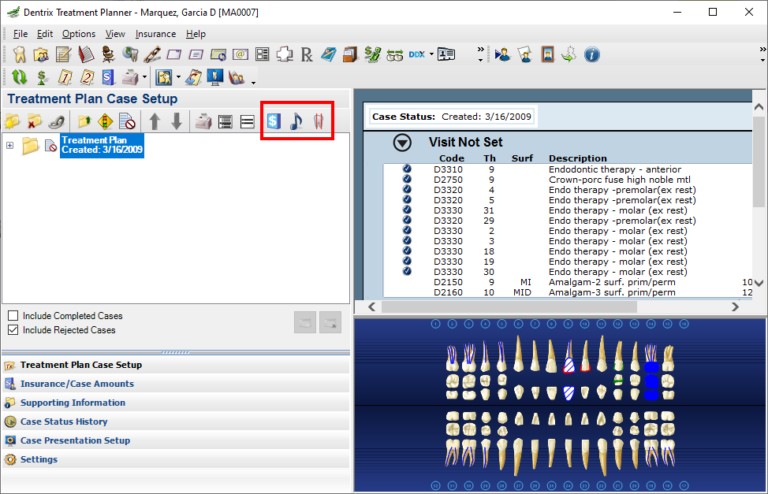
Task: Click the delete case folder icon
Action: point(34,121)
